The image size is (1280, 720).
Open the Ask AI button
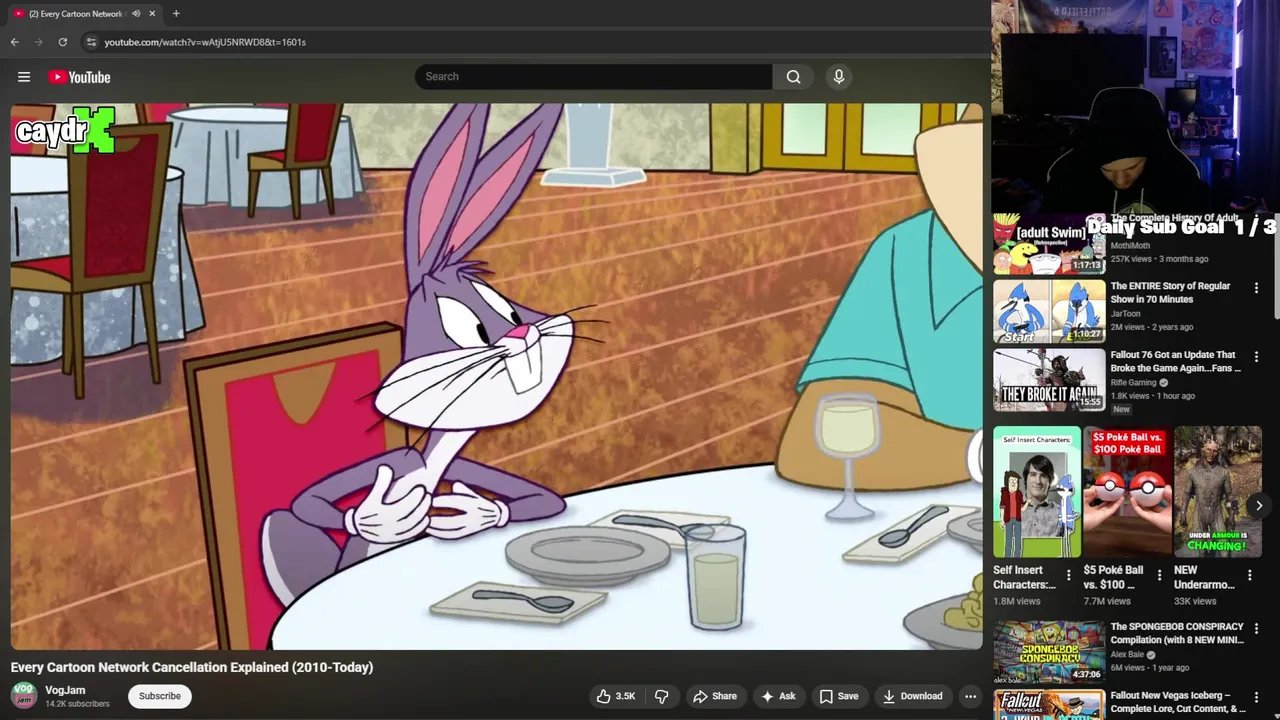tap(778, 696)
